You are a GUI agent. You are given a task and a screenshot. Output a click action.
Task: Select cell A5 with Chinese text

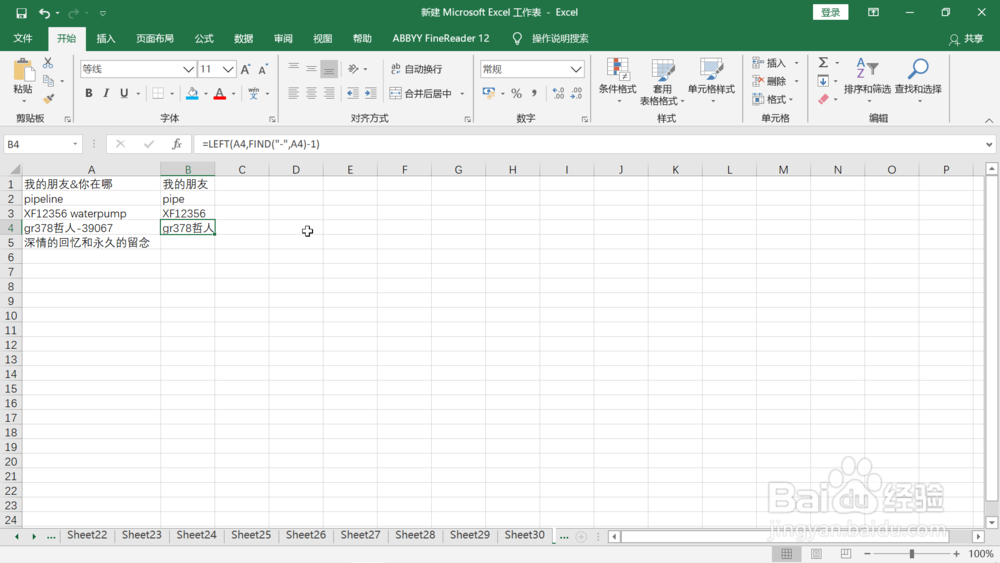pyautogui.click(x=91, y=243)
